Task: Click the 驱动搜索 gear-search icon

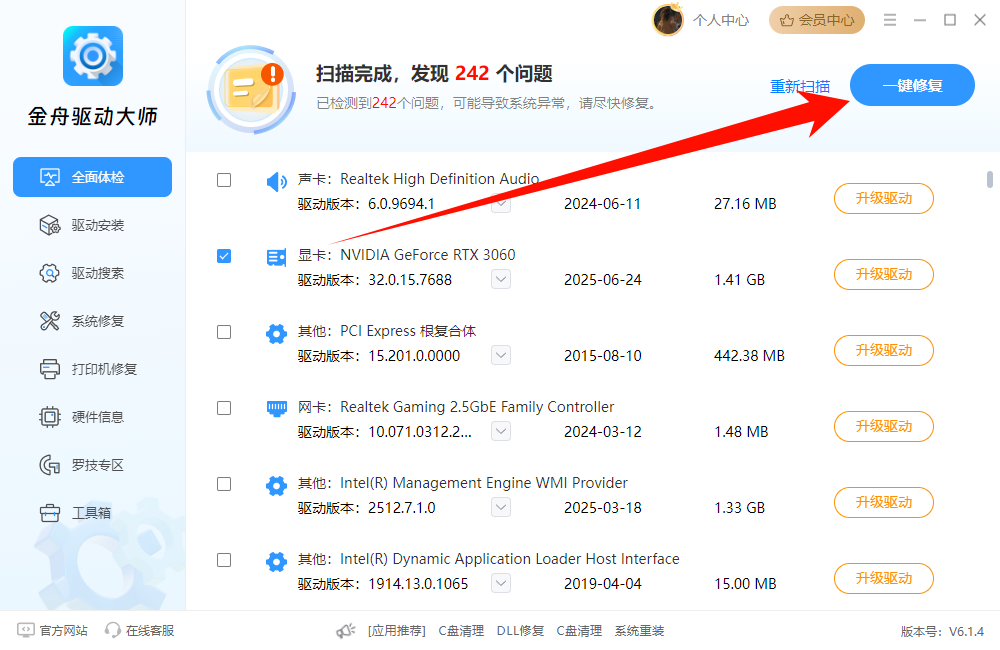Action: click(50, 273)
